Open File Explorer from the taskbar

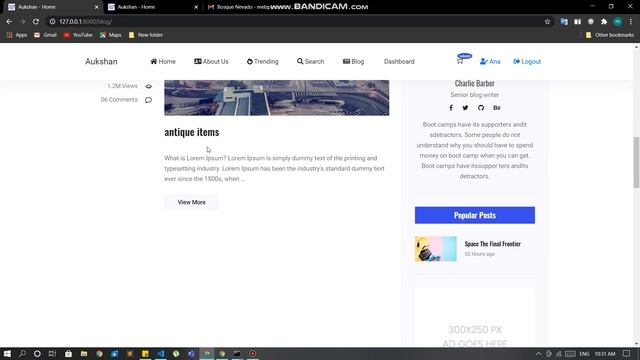point(84,353)
